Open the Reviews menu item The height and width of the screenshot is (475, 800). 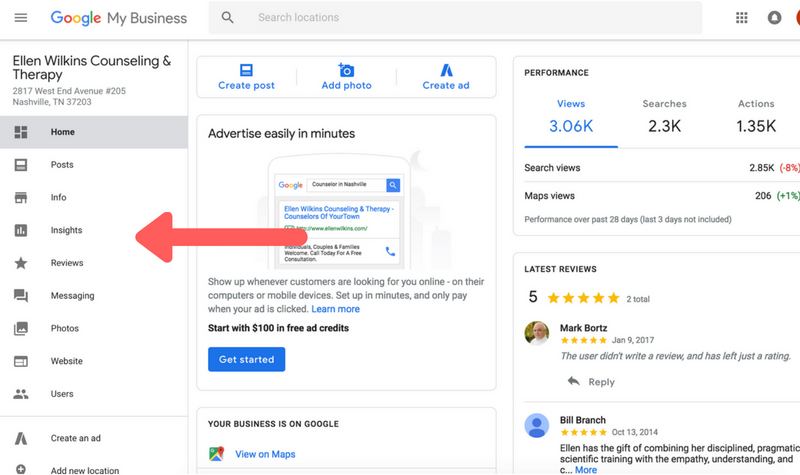coord(94,263)
